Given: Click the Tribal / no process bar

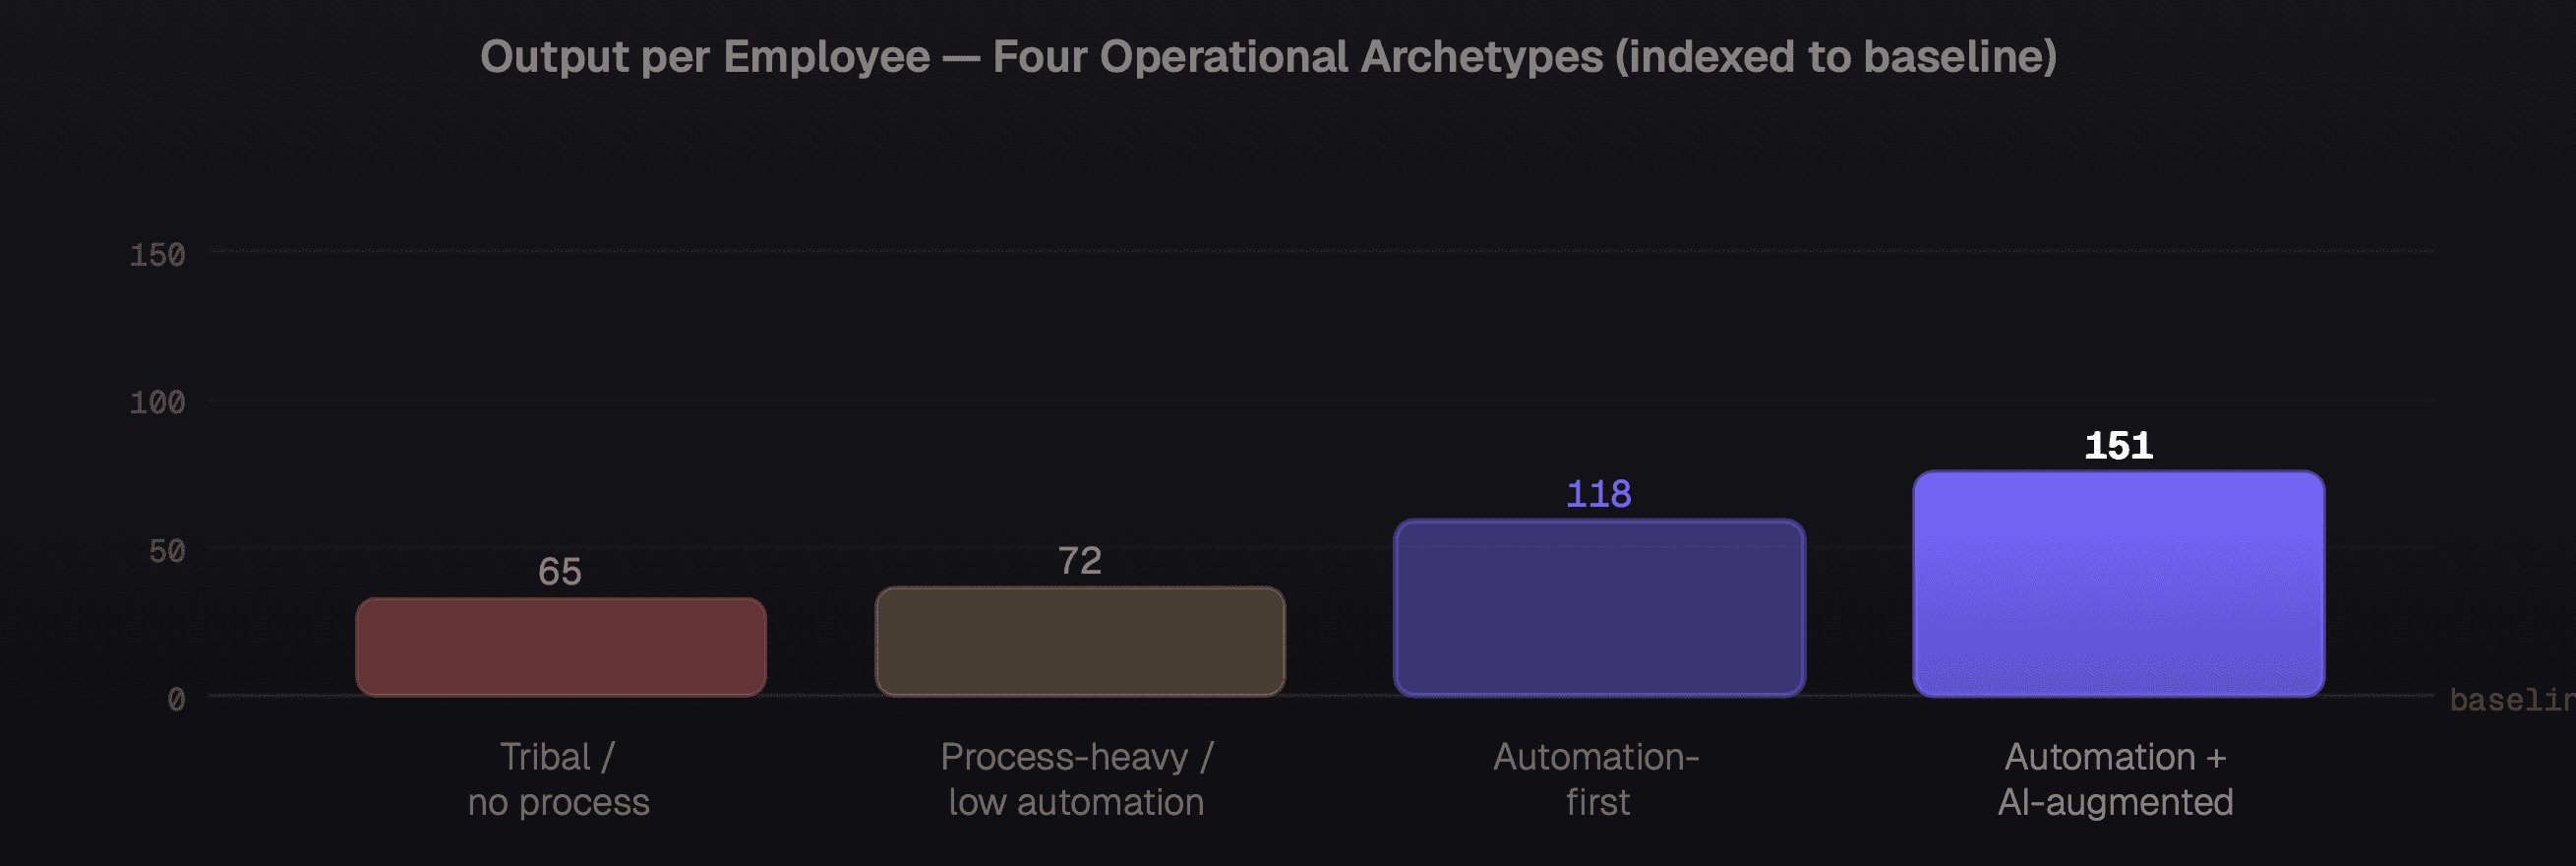Looking at the screenshot, I should point(561,647).
